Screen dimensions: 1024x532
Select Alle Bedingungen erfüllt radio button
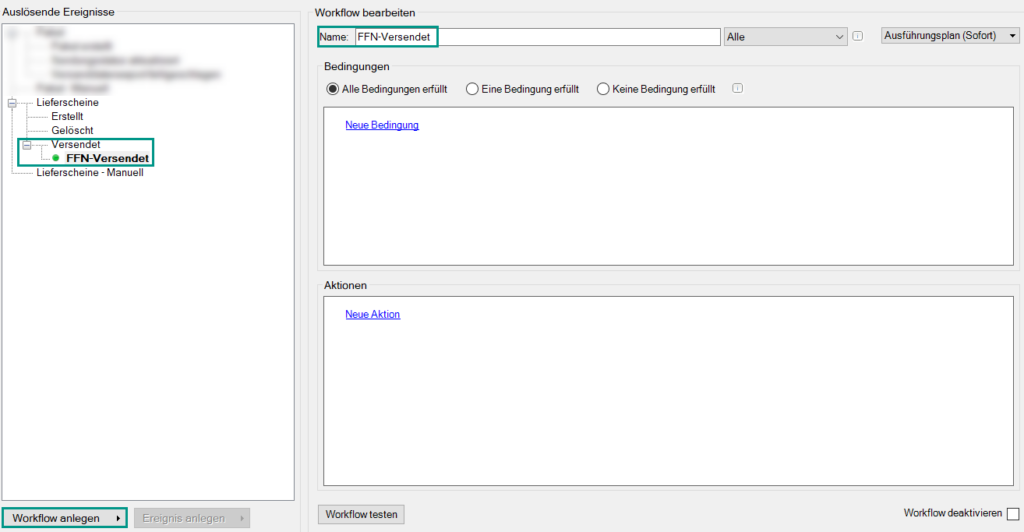[334, 89]
